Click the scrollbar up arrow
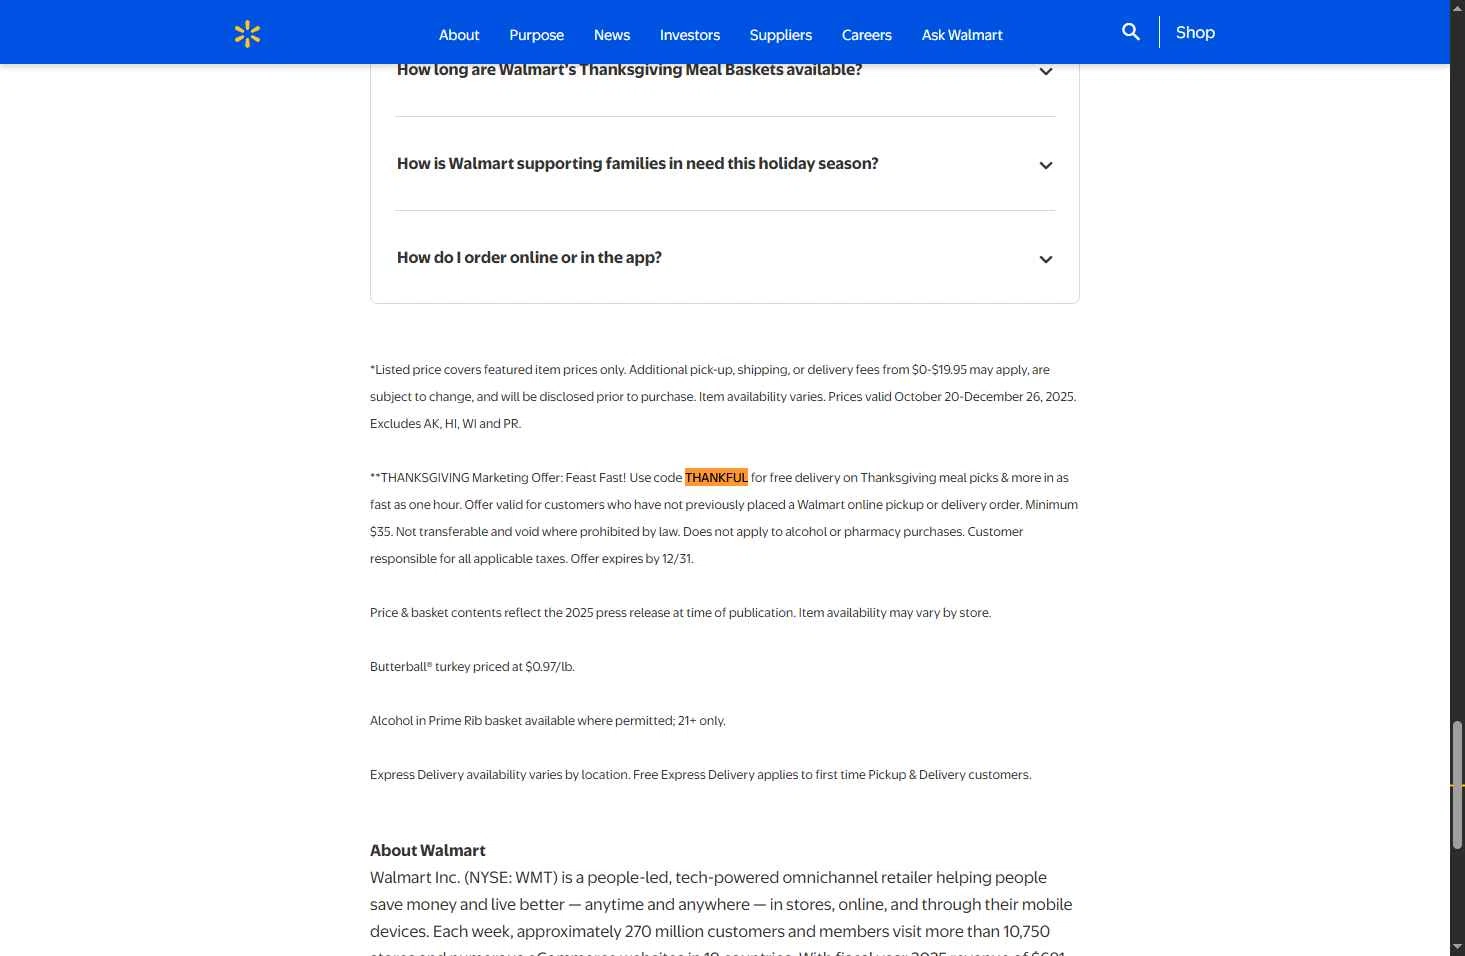 (x=1457, y=7)
